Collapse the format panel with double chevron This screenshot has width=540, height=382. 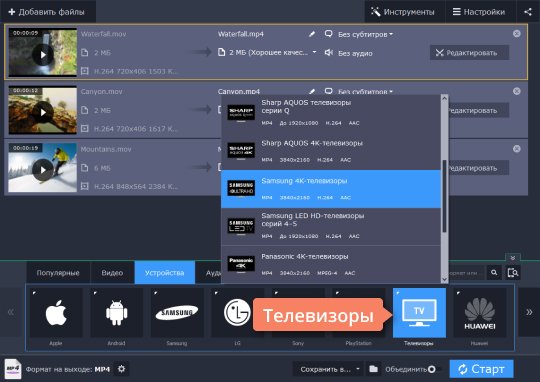click(x=512, y=258)
